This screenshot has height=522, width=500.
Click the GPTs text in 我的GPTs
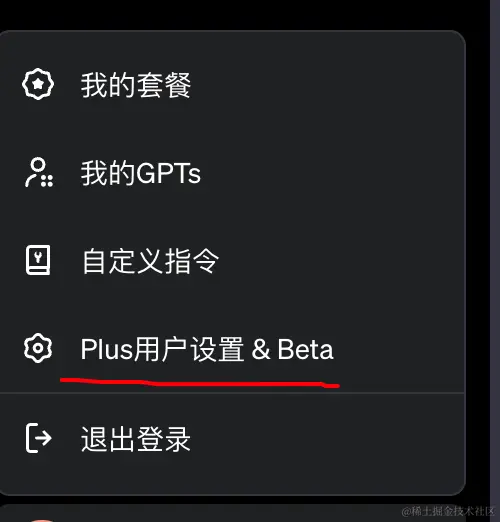168,173
